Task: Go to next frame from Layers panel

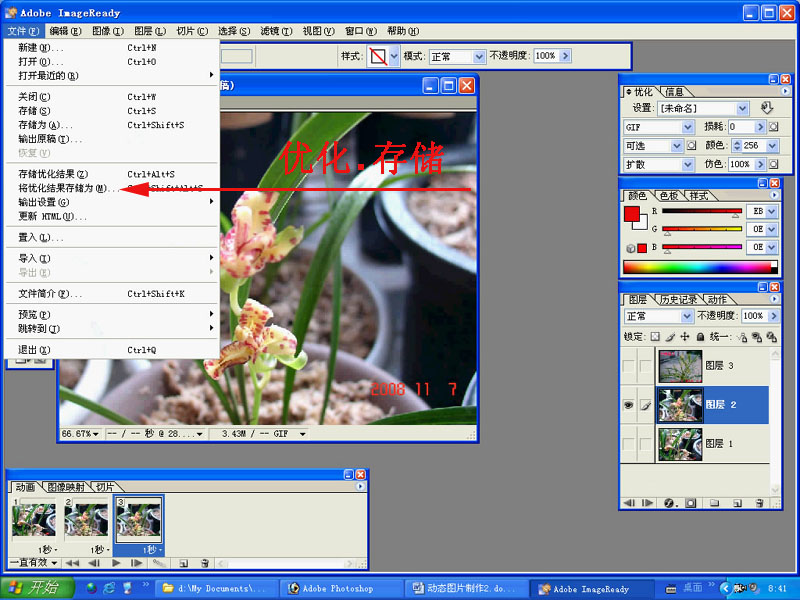Action: tap(647, 503)
